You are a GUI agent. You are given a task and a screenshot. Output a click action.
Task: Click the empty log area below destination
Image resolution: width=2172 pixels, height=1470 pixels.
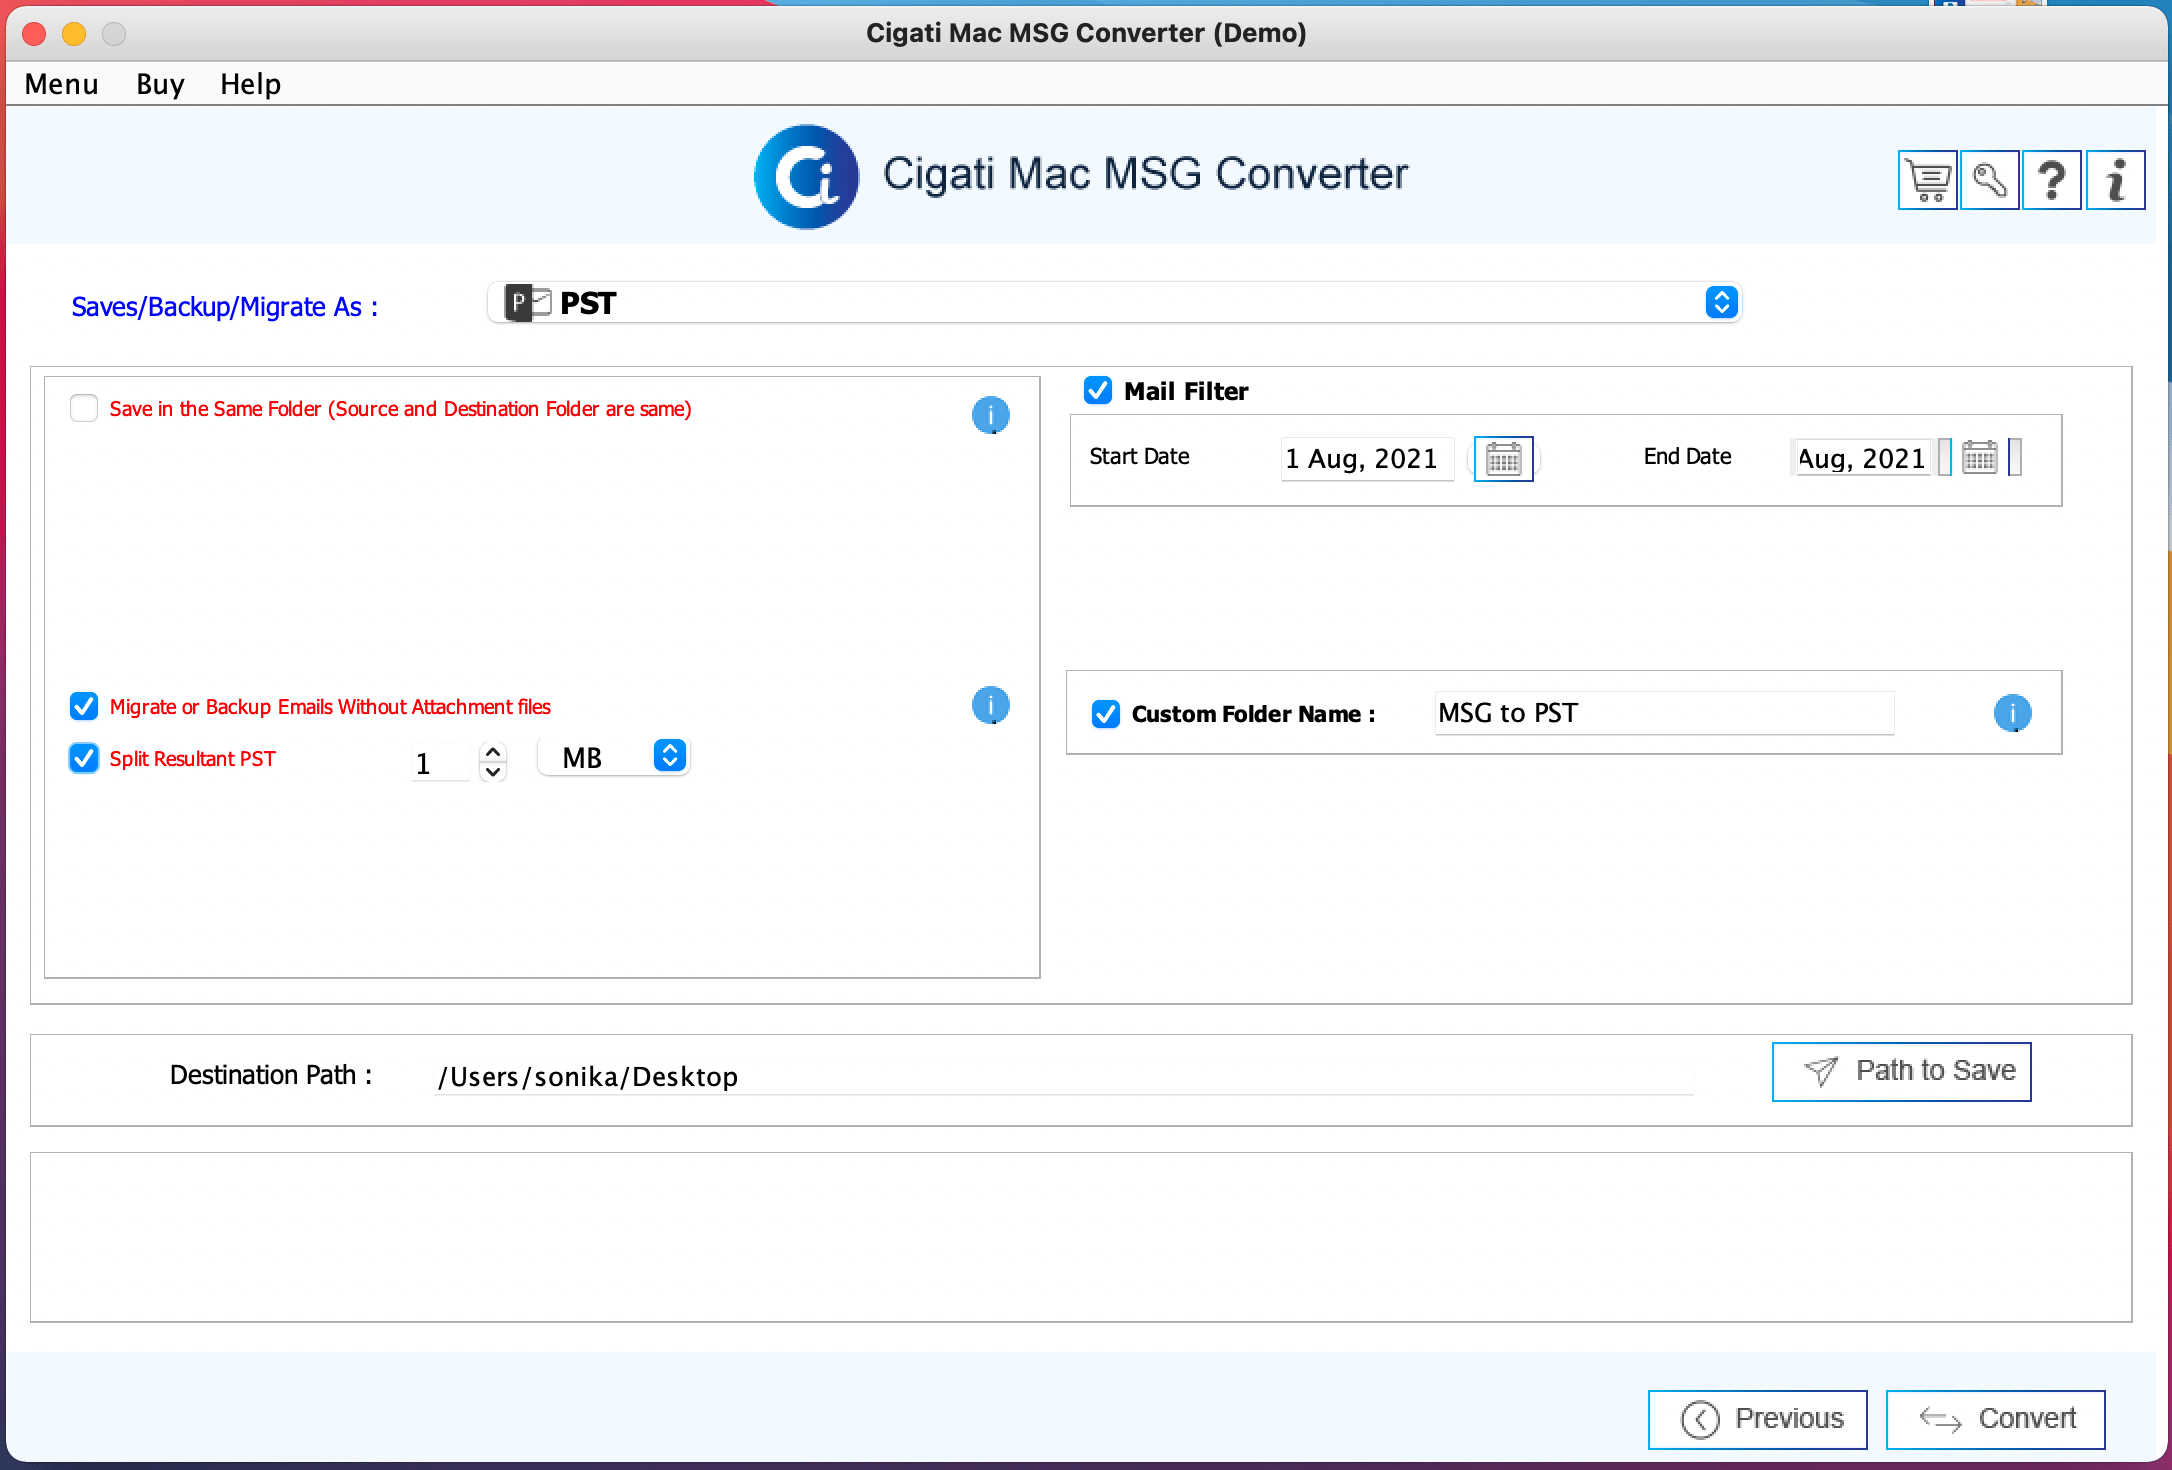pyautogui.click(x=1080, y=1237)
